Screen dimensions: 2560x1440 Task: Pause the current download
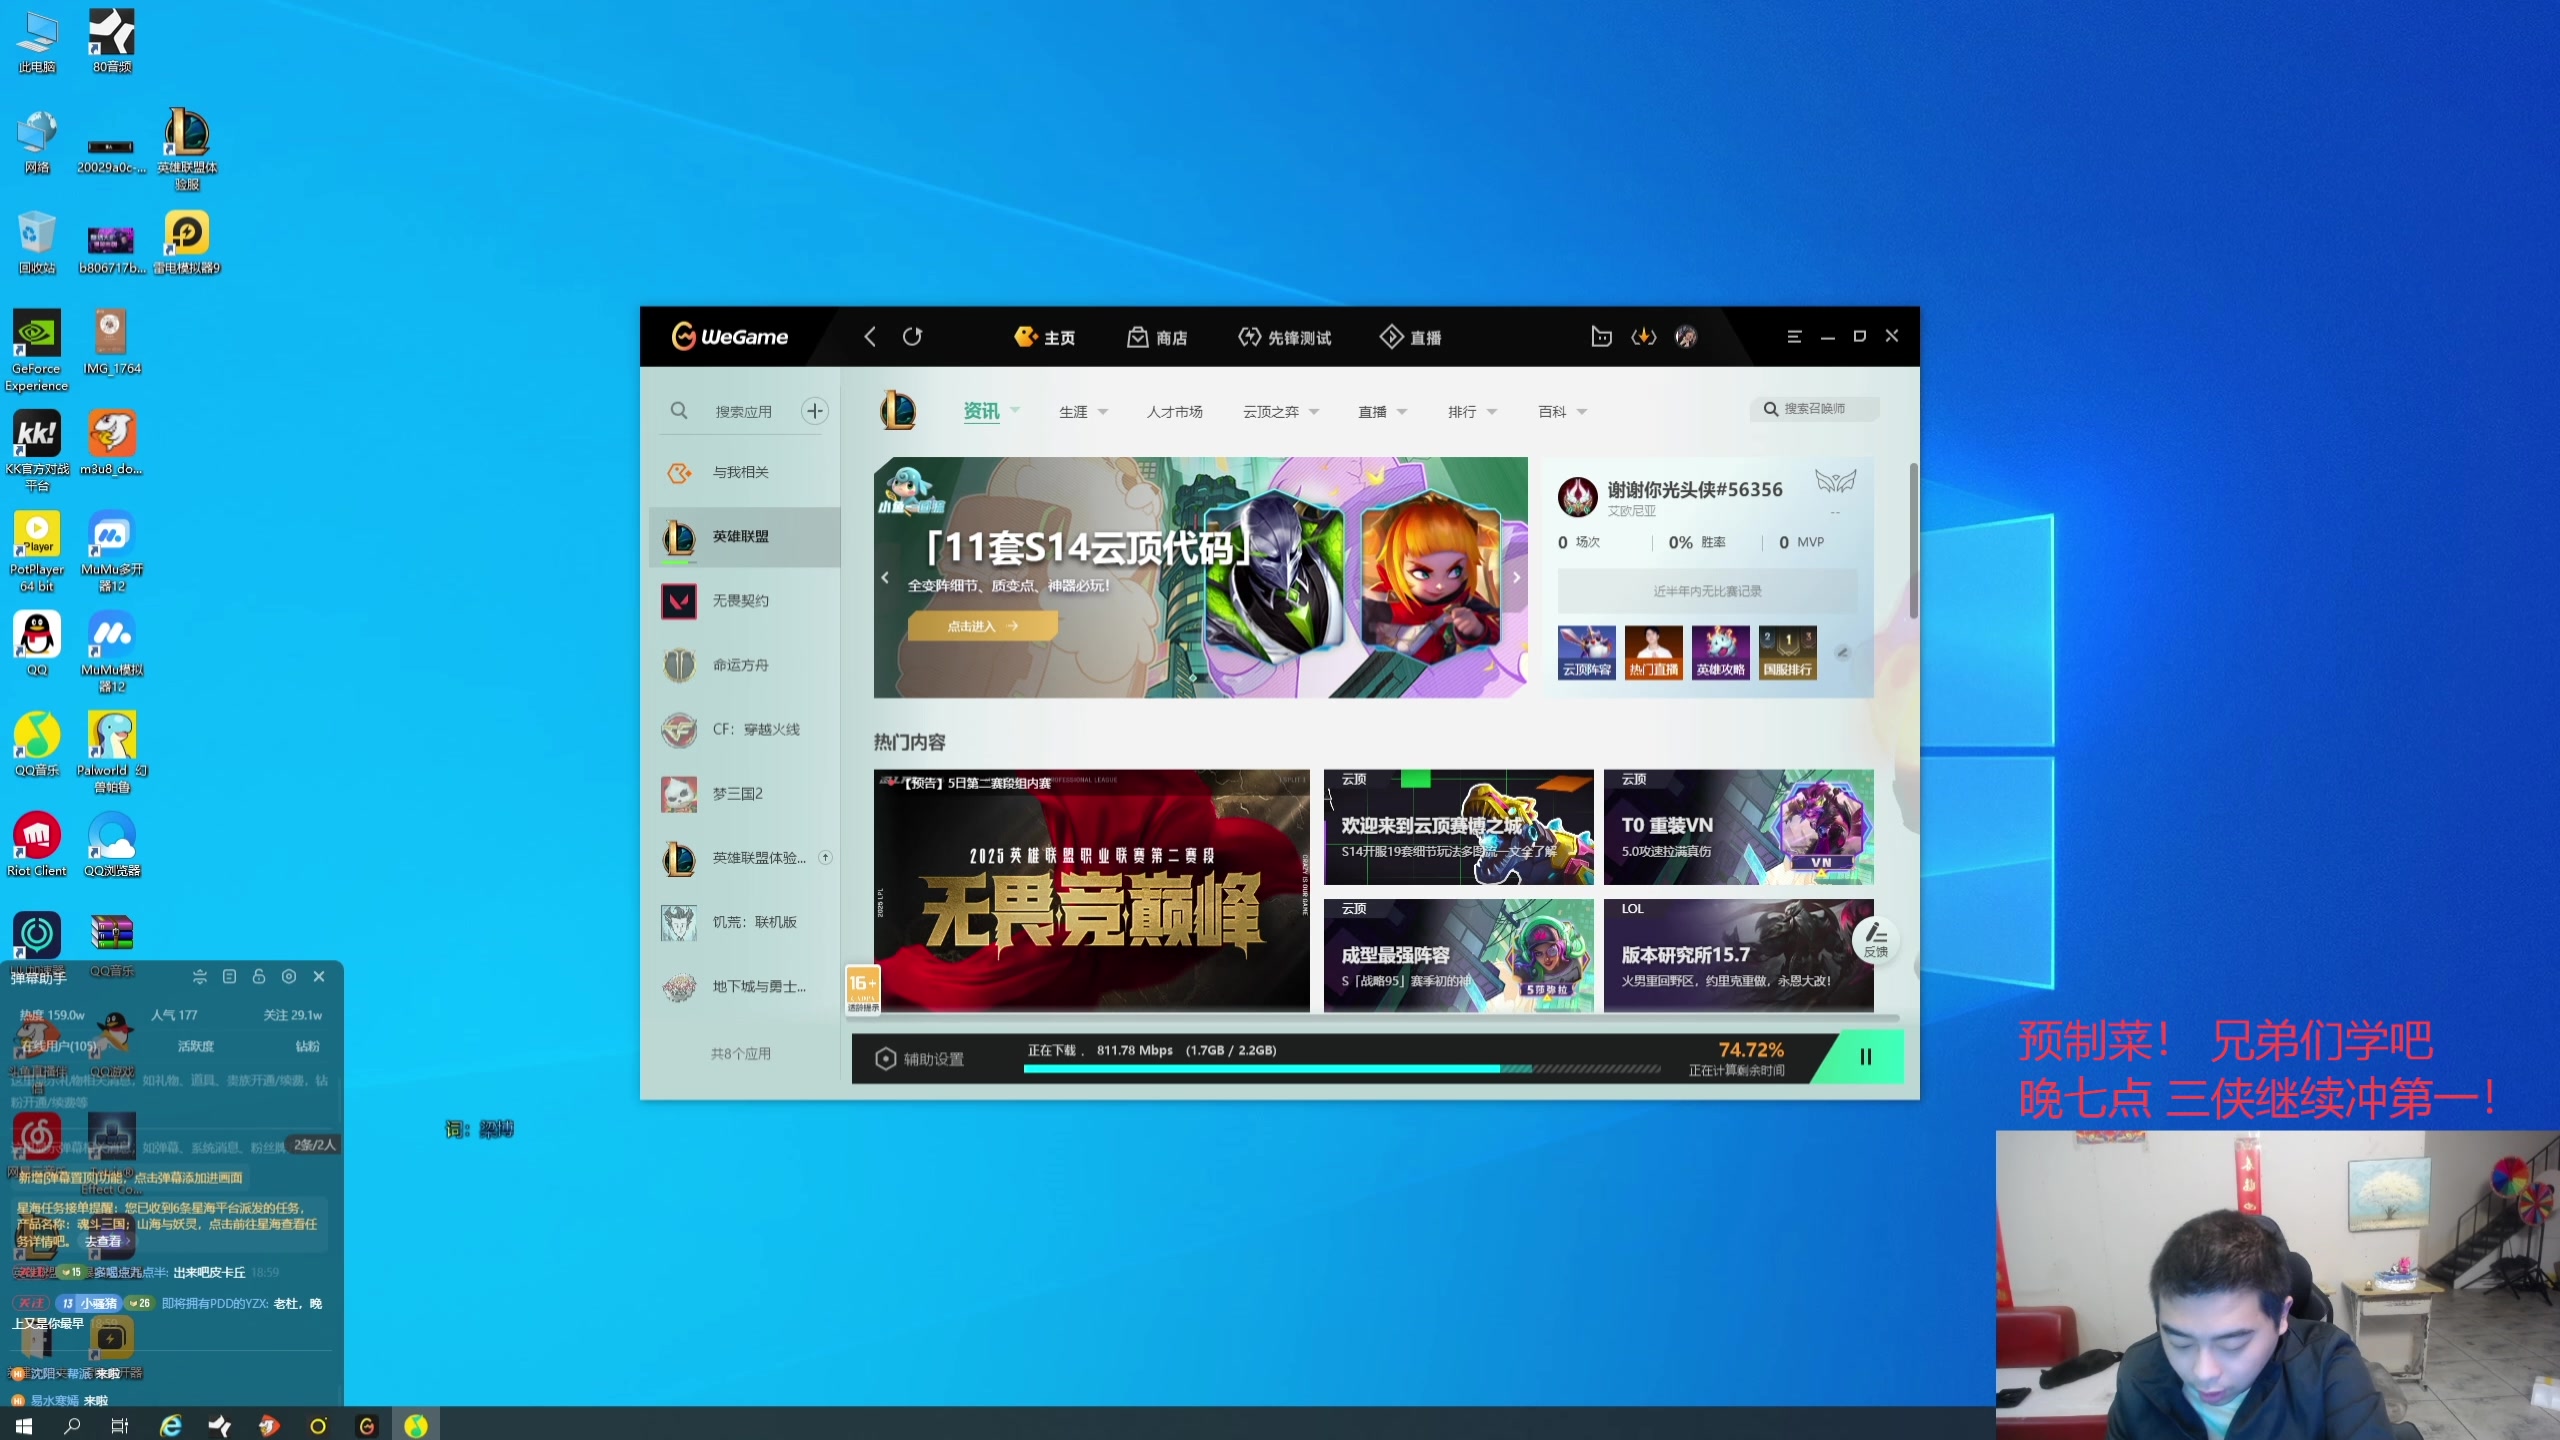point(1864,1057)
